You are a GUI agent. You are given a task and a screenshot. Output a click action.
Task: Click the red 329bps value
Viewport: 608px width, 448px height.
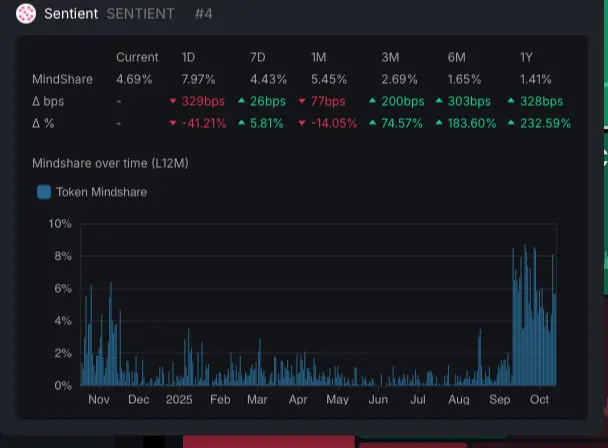[203, 102]
